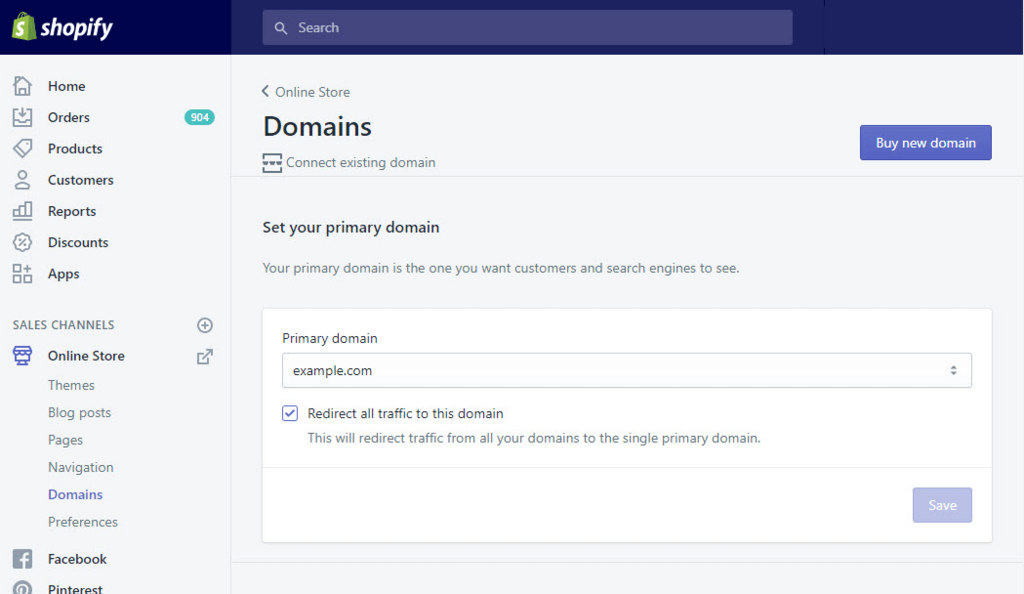Viewport: 1024px width, 594px height.
Task: Open Orders via its inbox icon
Action: [x=22, y=117]
